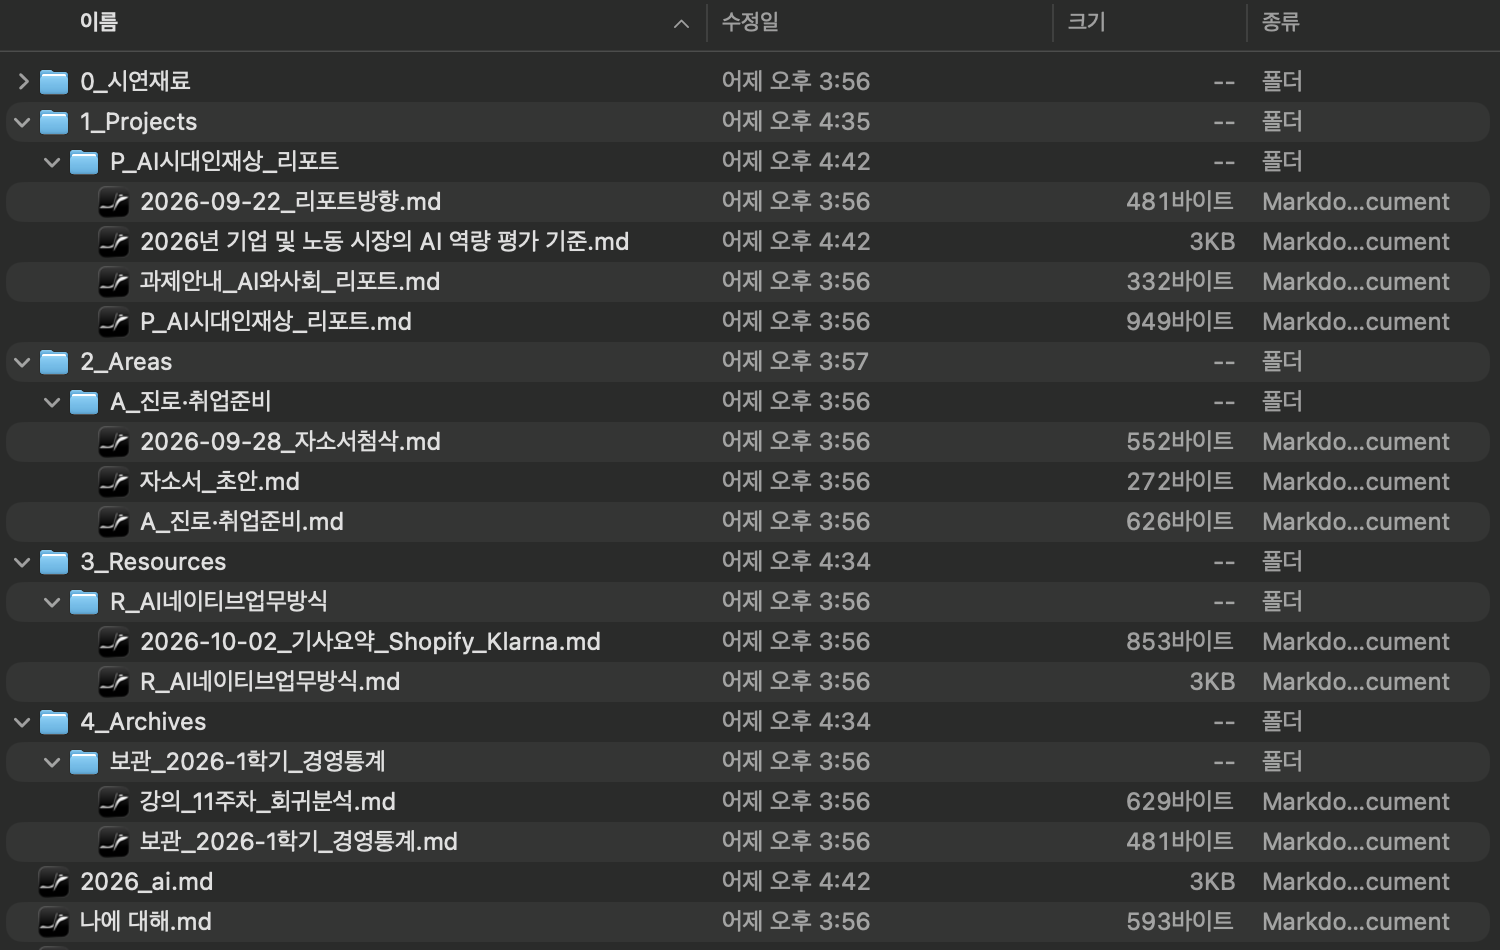This screenshot has height=950, width=1500.
Task: Click the 2_Areas folder icon
Action: tap(54, 362)
